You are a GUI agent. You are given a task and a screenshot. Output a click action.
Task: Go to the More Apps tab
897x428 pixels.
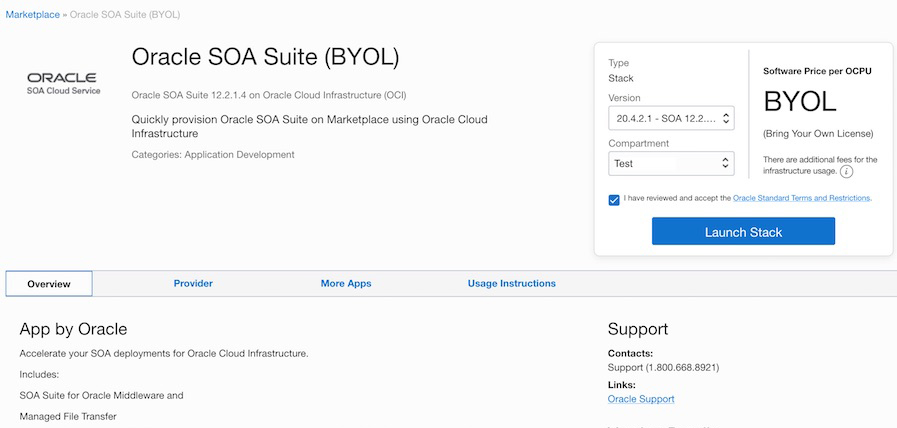click(x=346, y=284)
